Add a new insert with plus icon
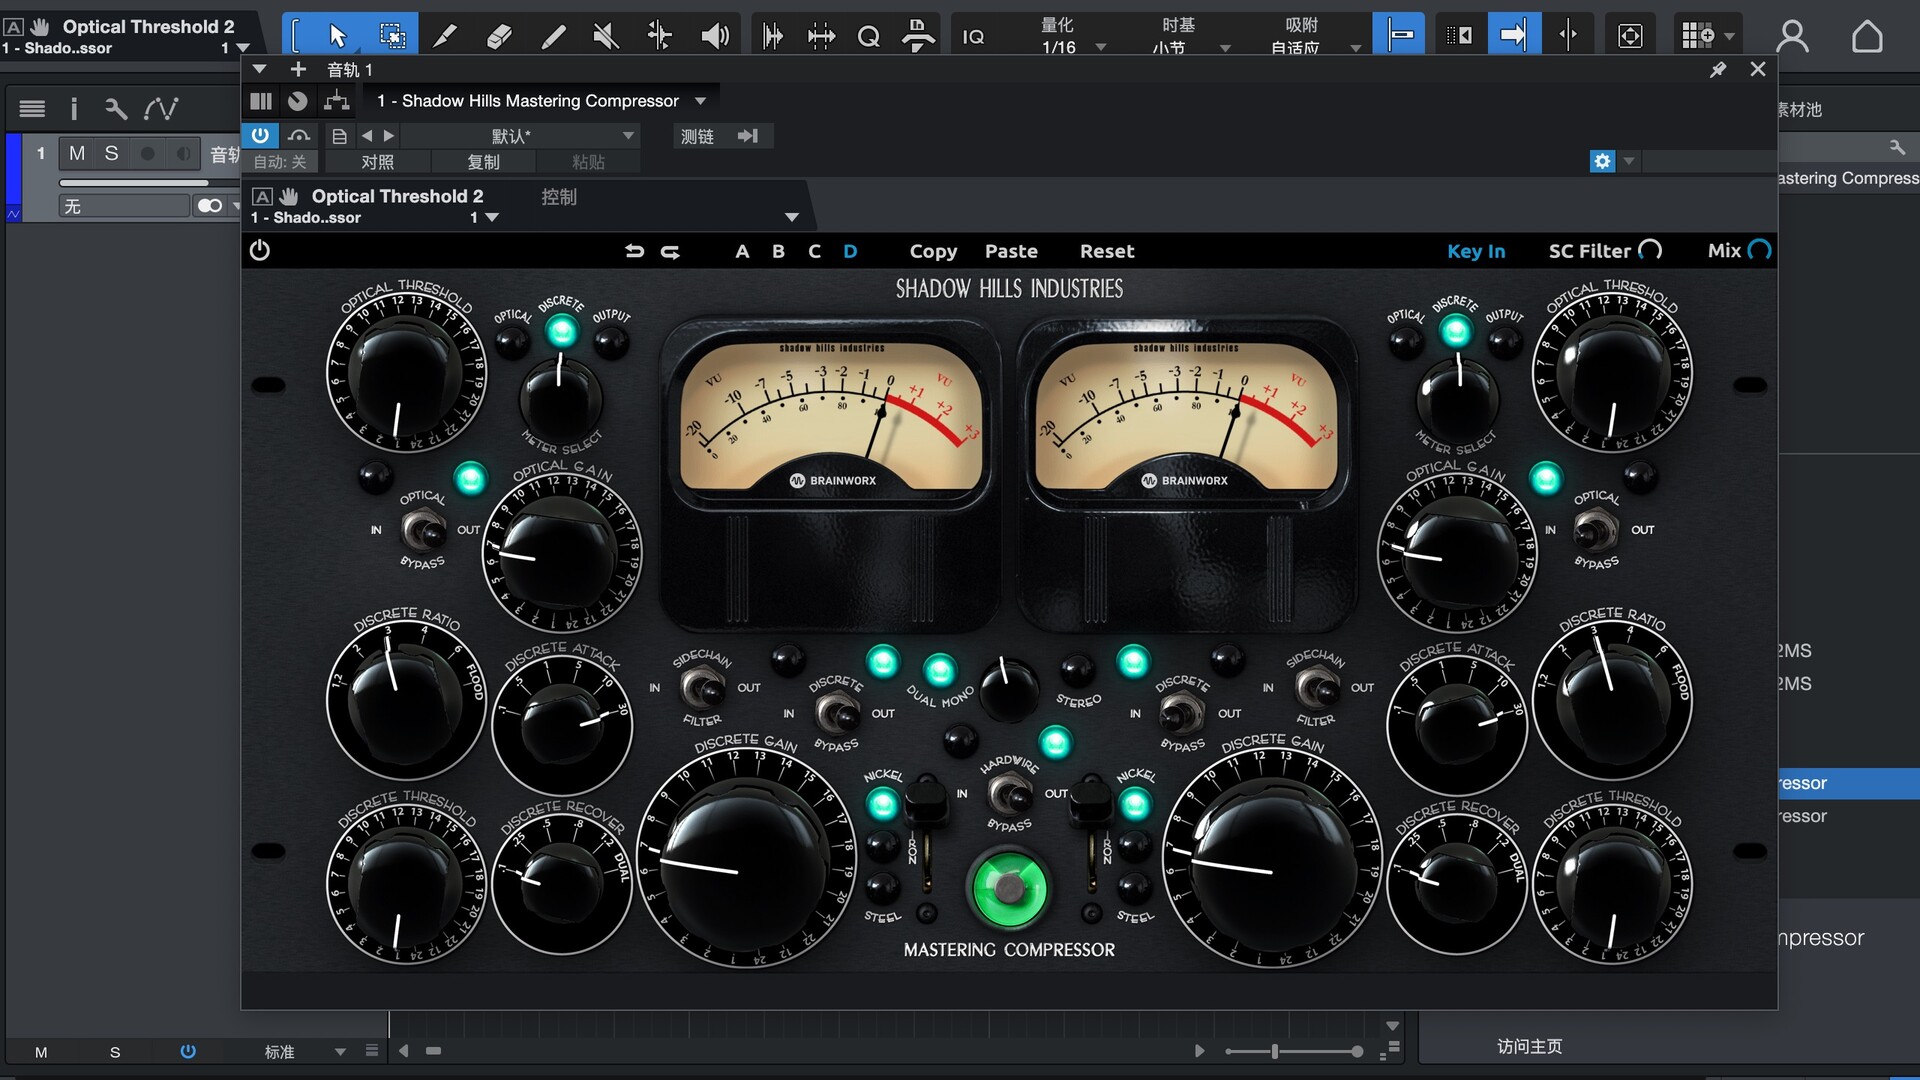1920x1080 pixels. pos(298,69)
